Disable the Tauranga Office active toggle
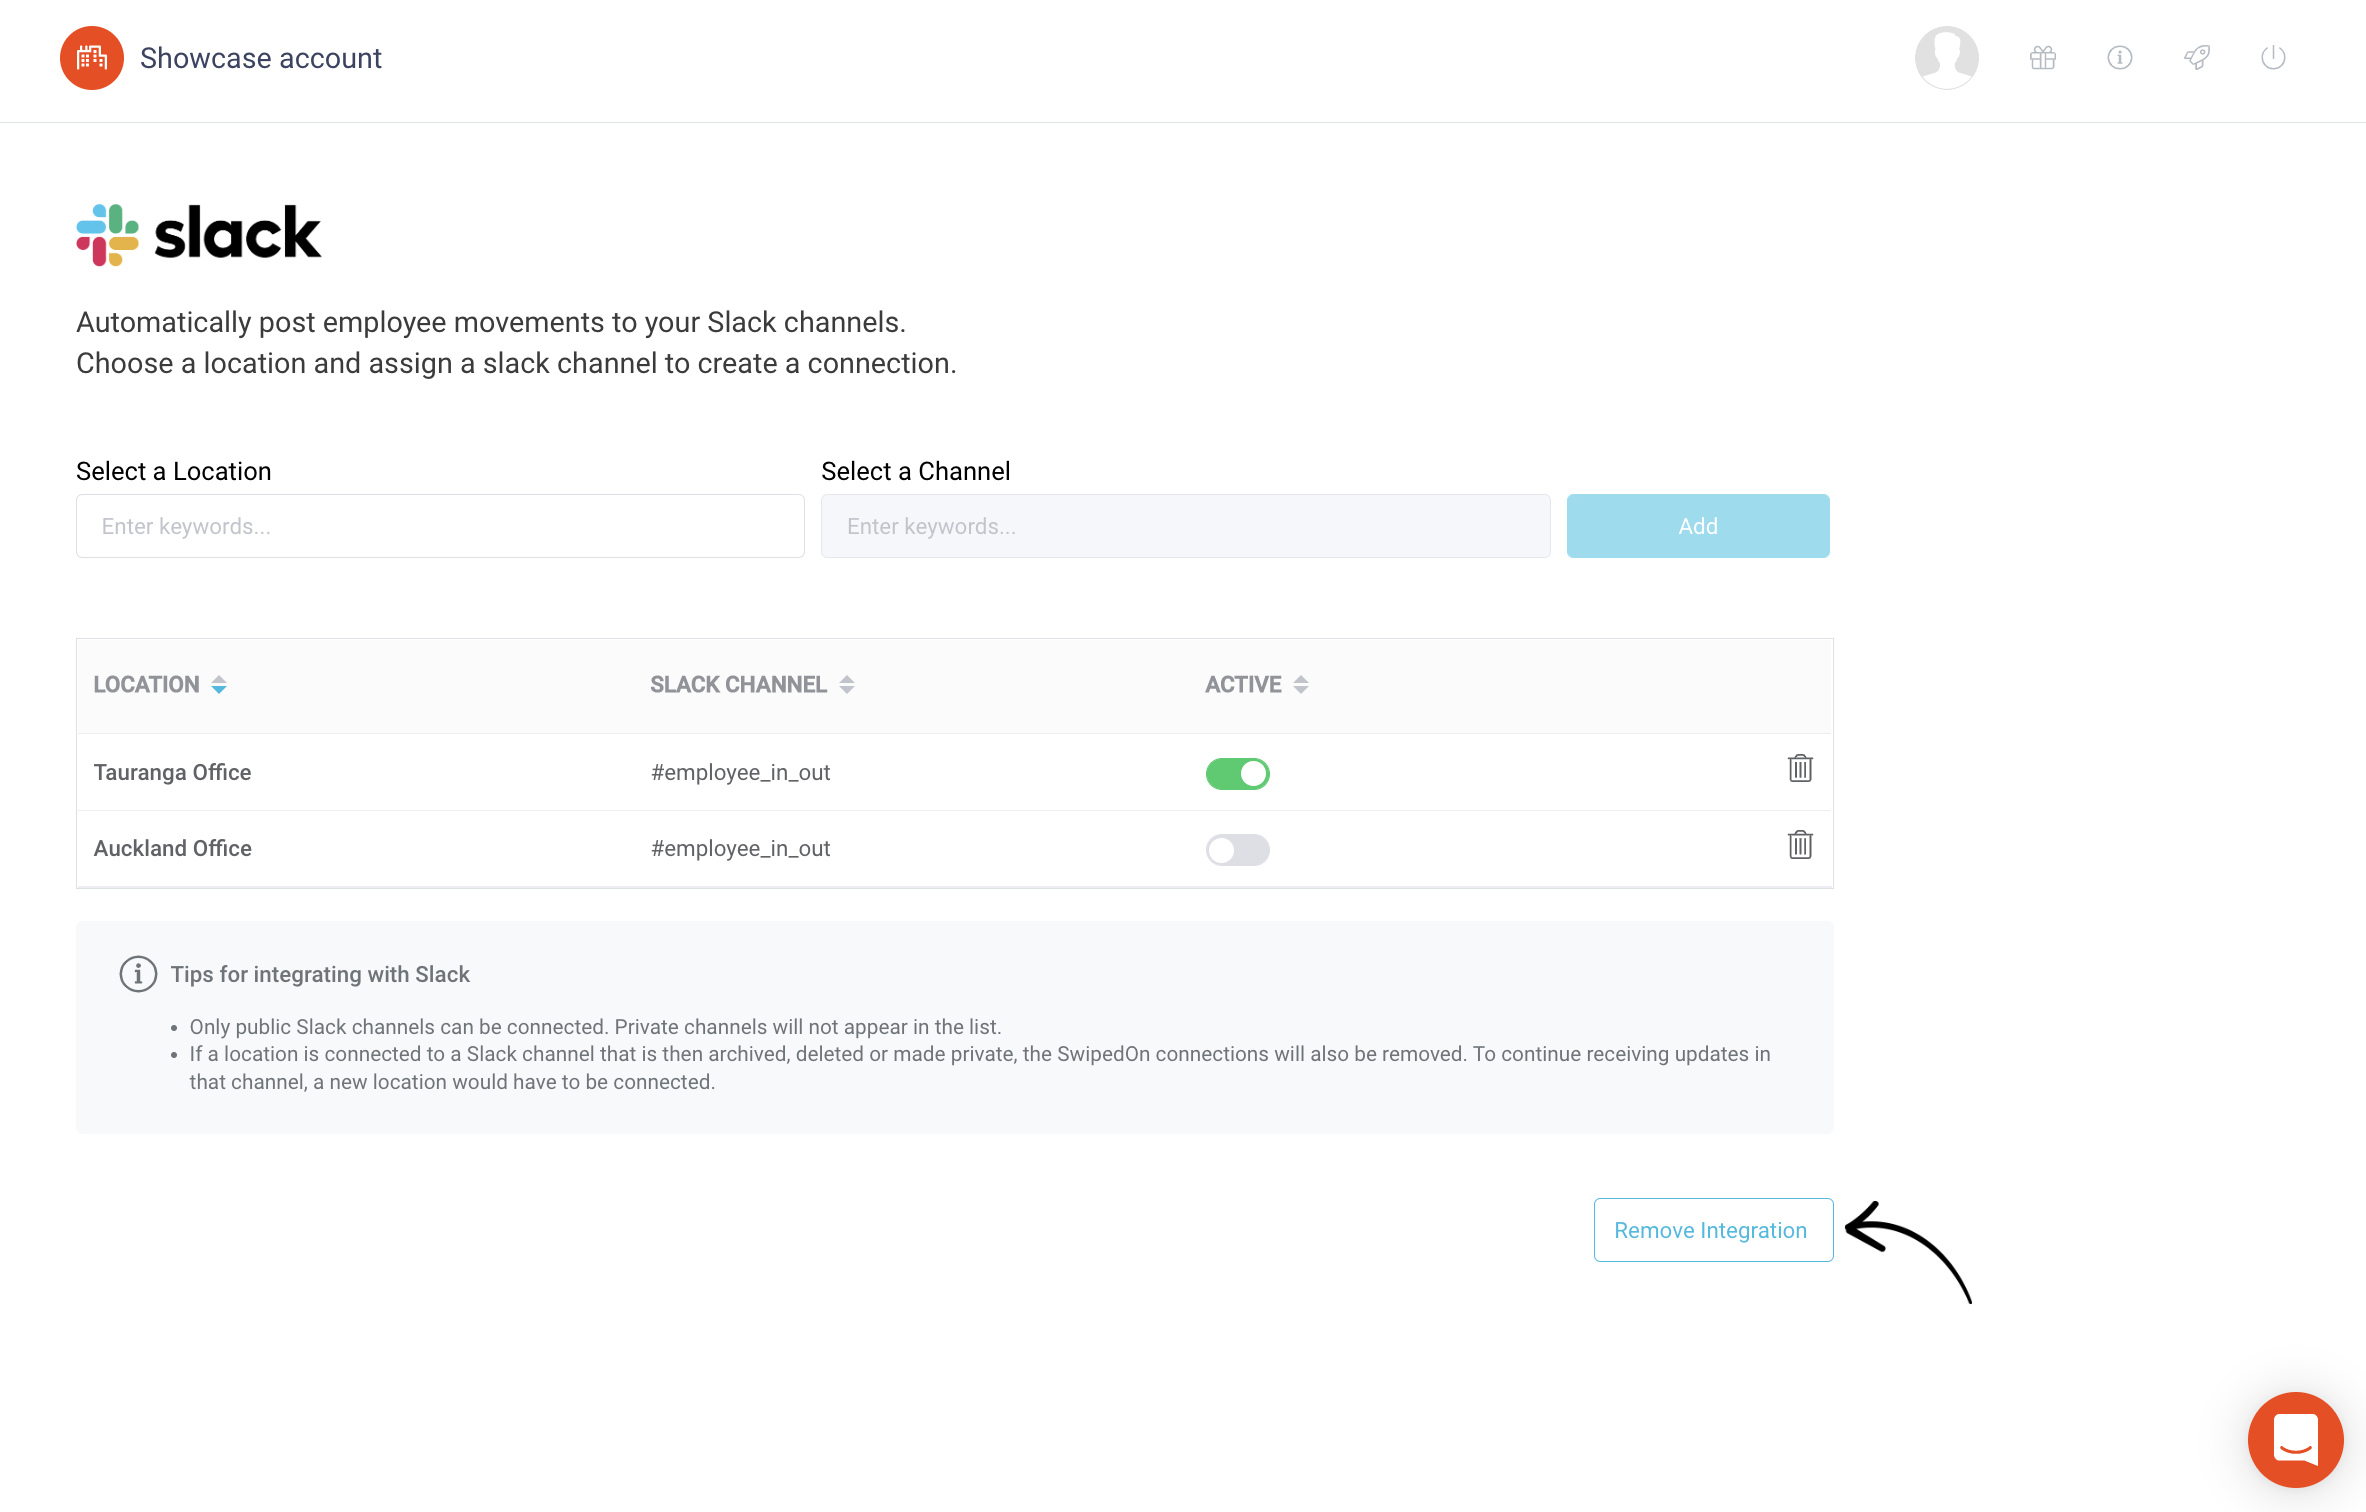Image resolution: width=2366 pixels, height=1512 pixels. 1237,773
